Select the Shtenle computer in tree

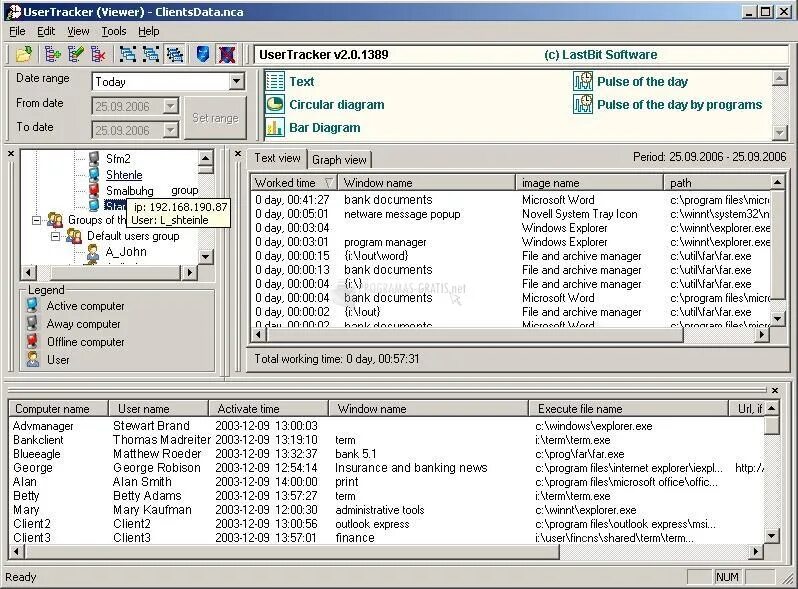click(124, 175)
